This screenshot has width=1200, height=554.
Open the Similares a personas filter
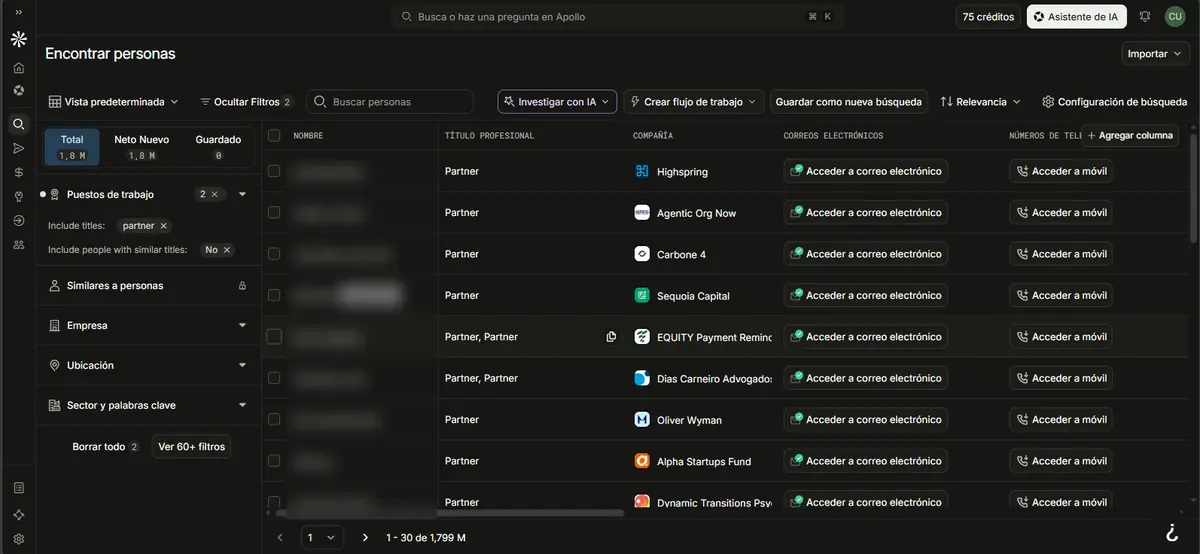(148, 285)
